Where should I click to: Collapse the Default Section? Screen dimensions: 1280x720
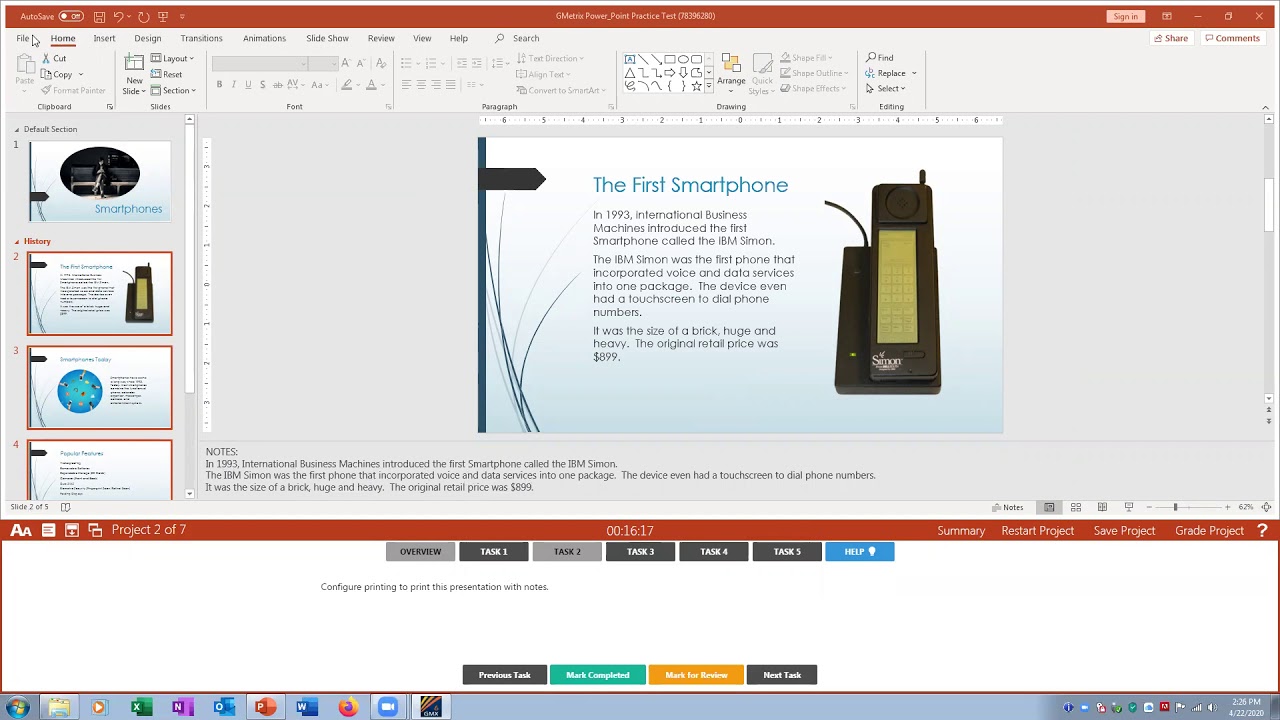point(17,129)
